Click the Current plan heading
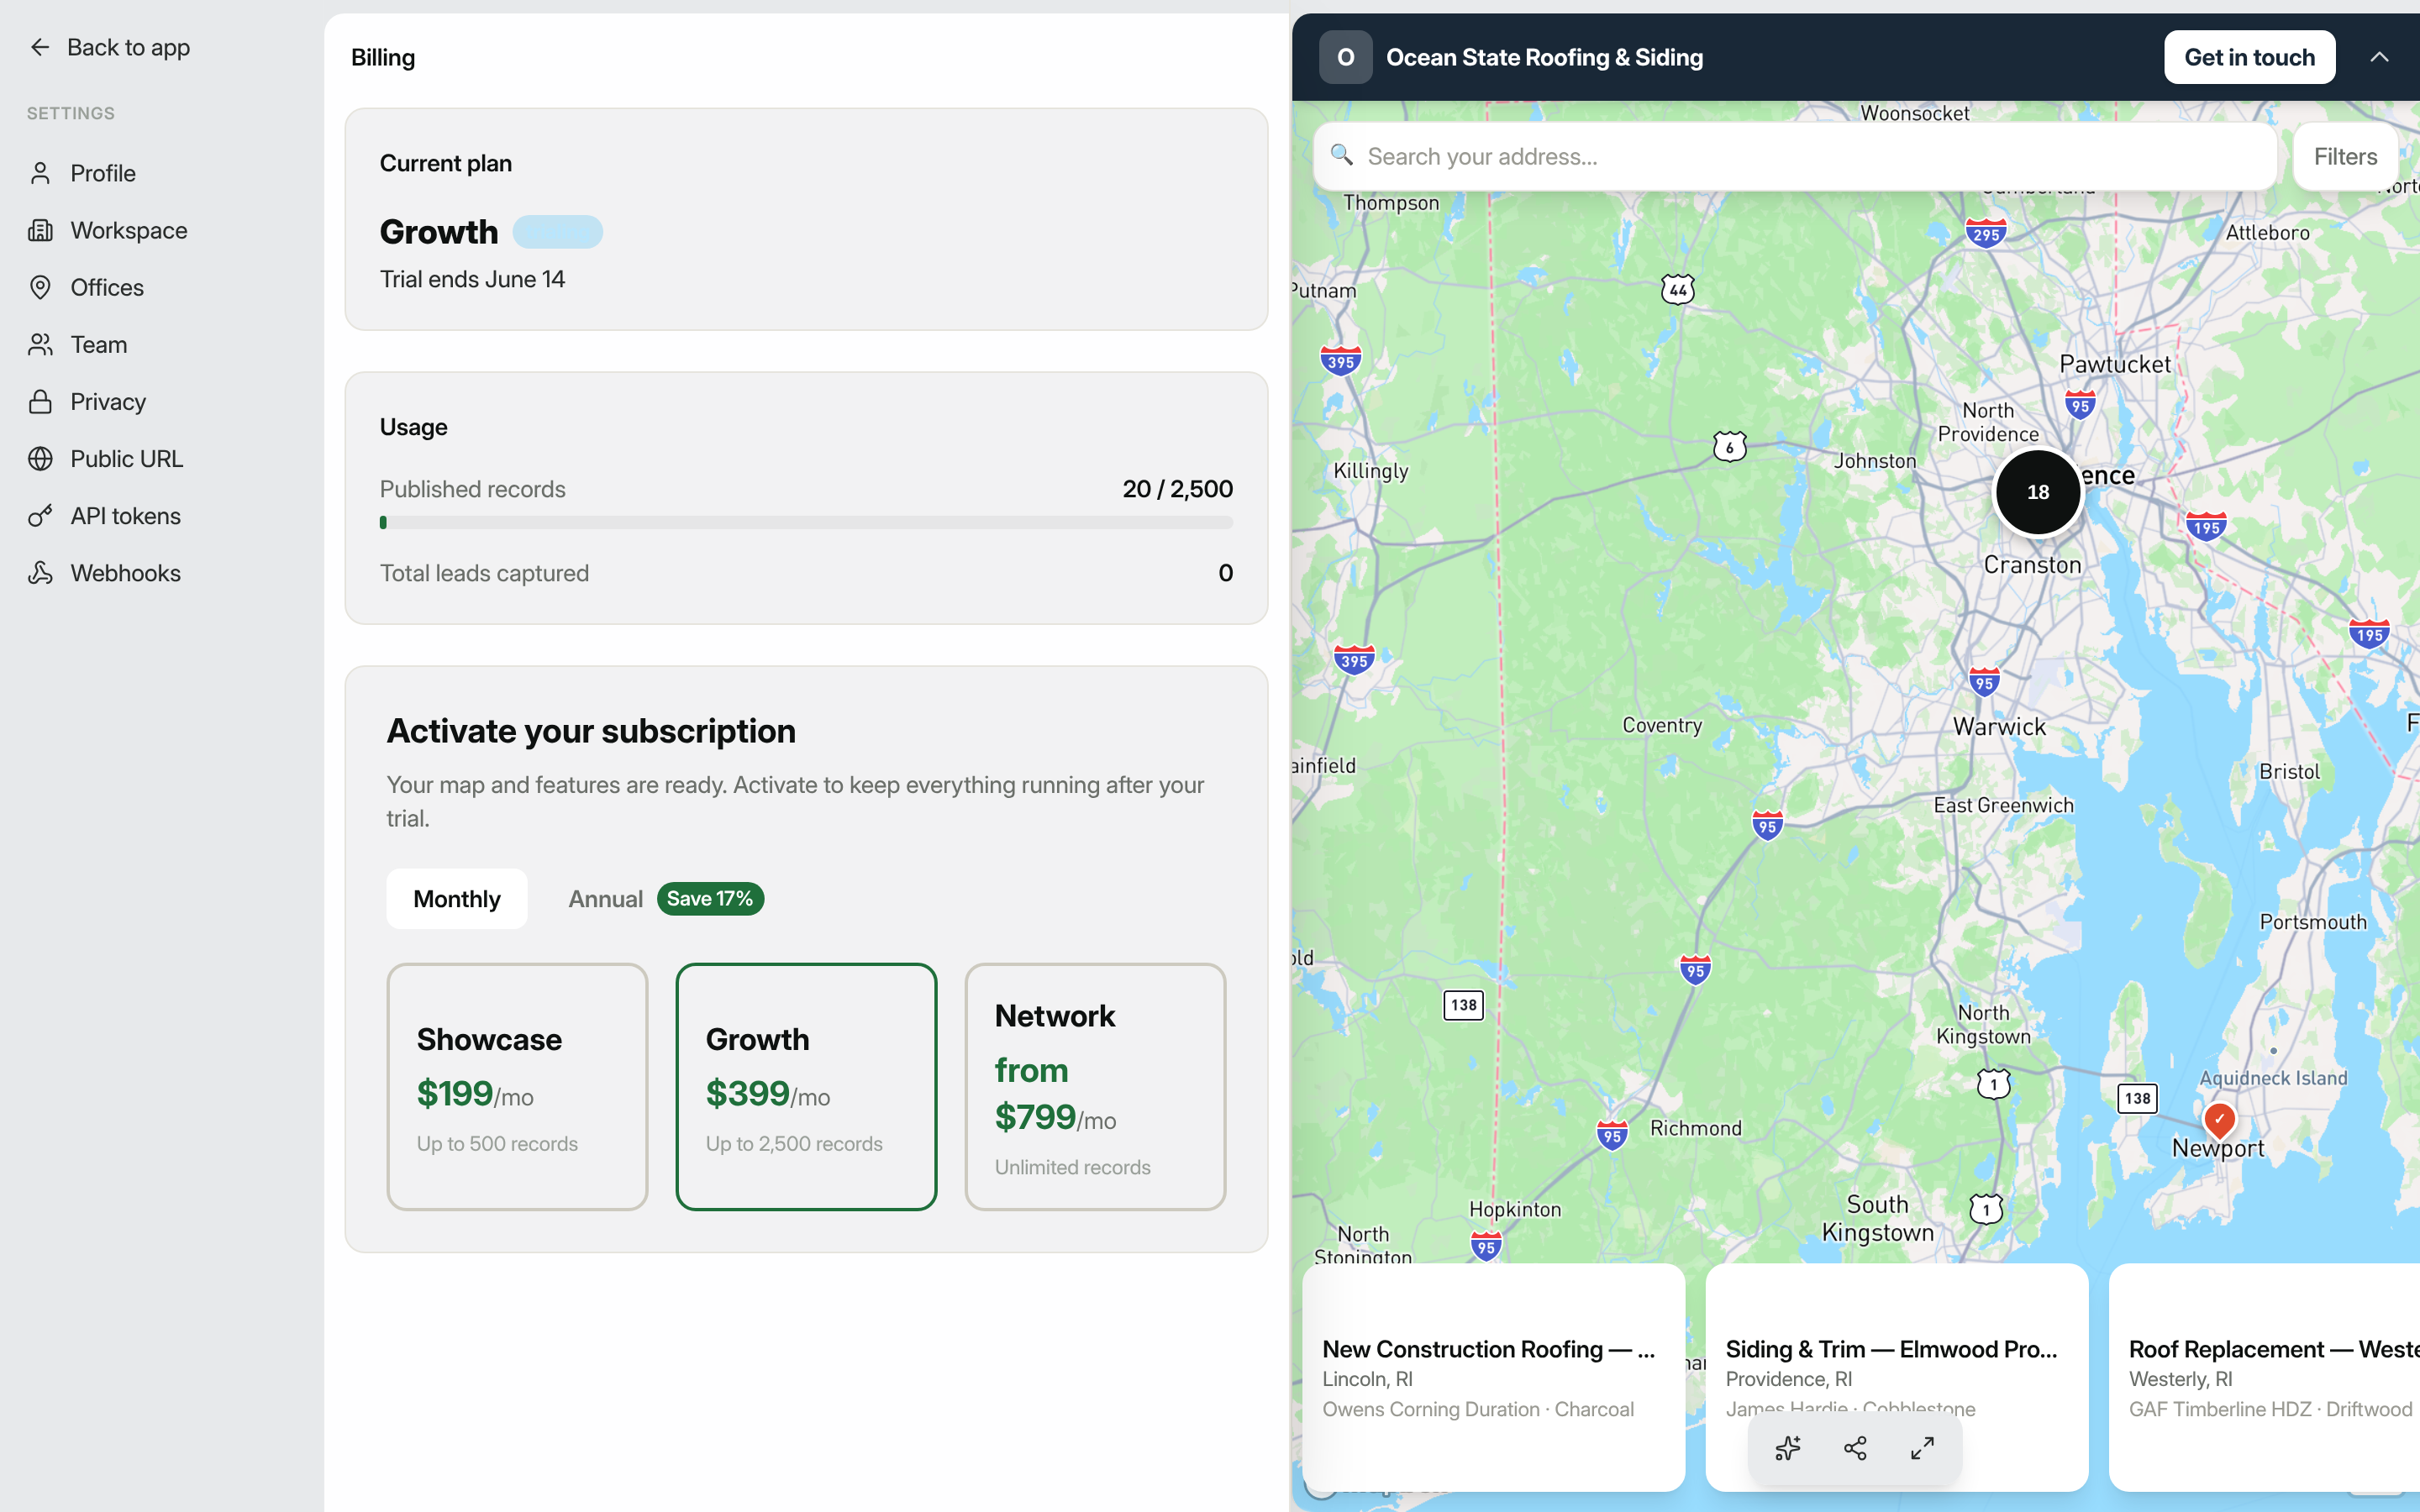The width and height of the screenshot is (2420, 1512). pos(446,163)
